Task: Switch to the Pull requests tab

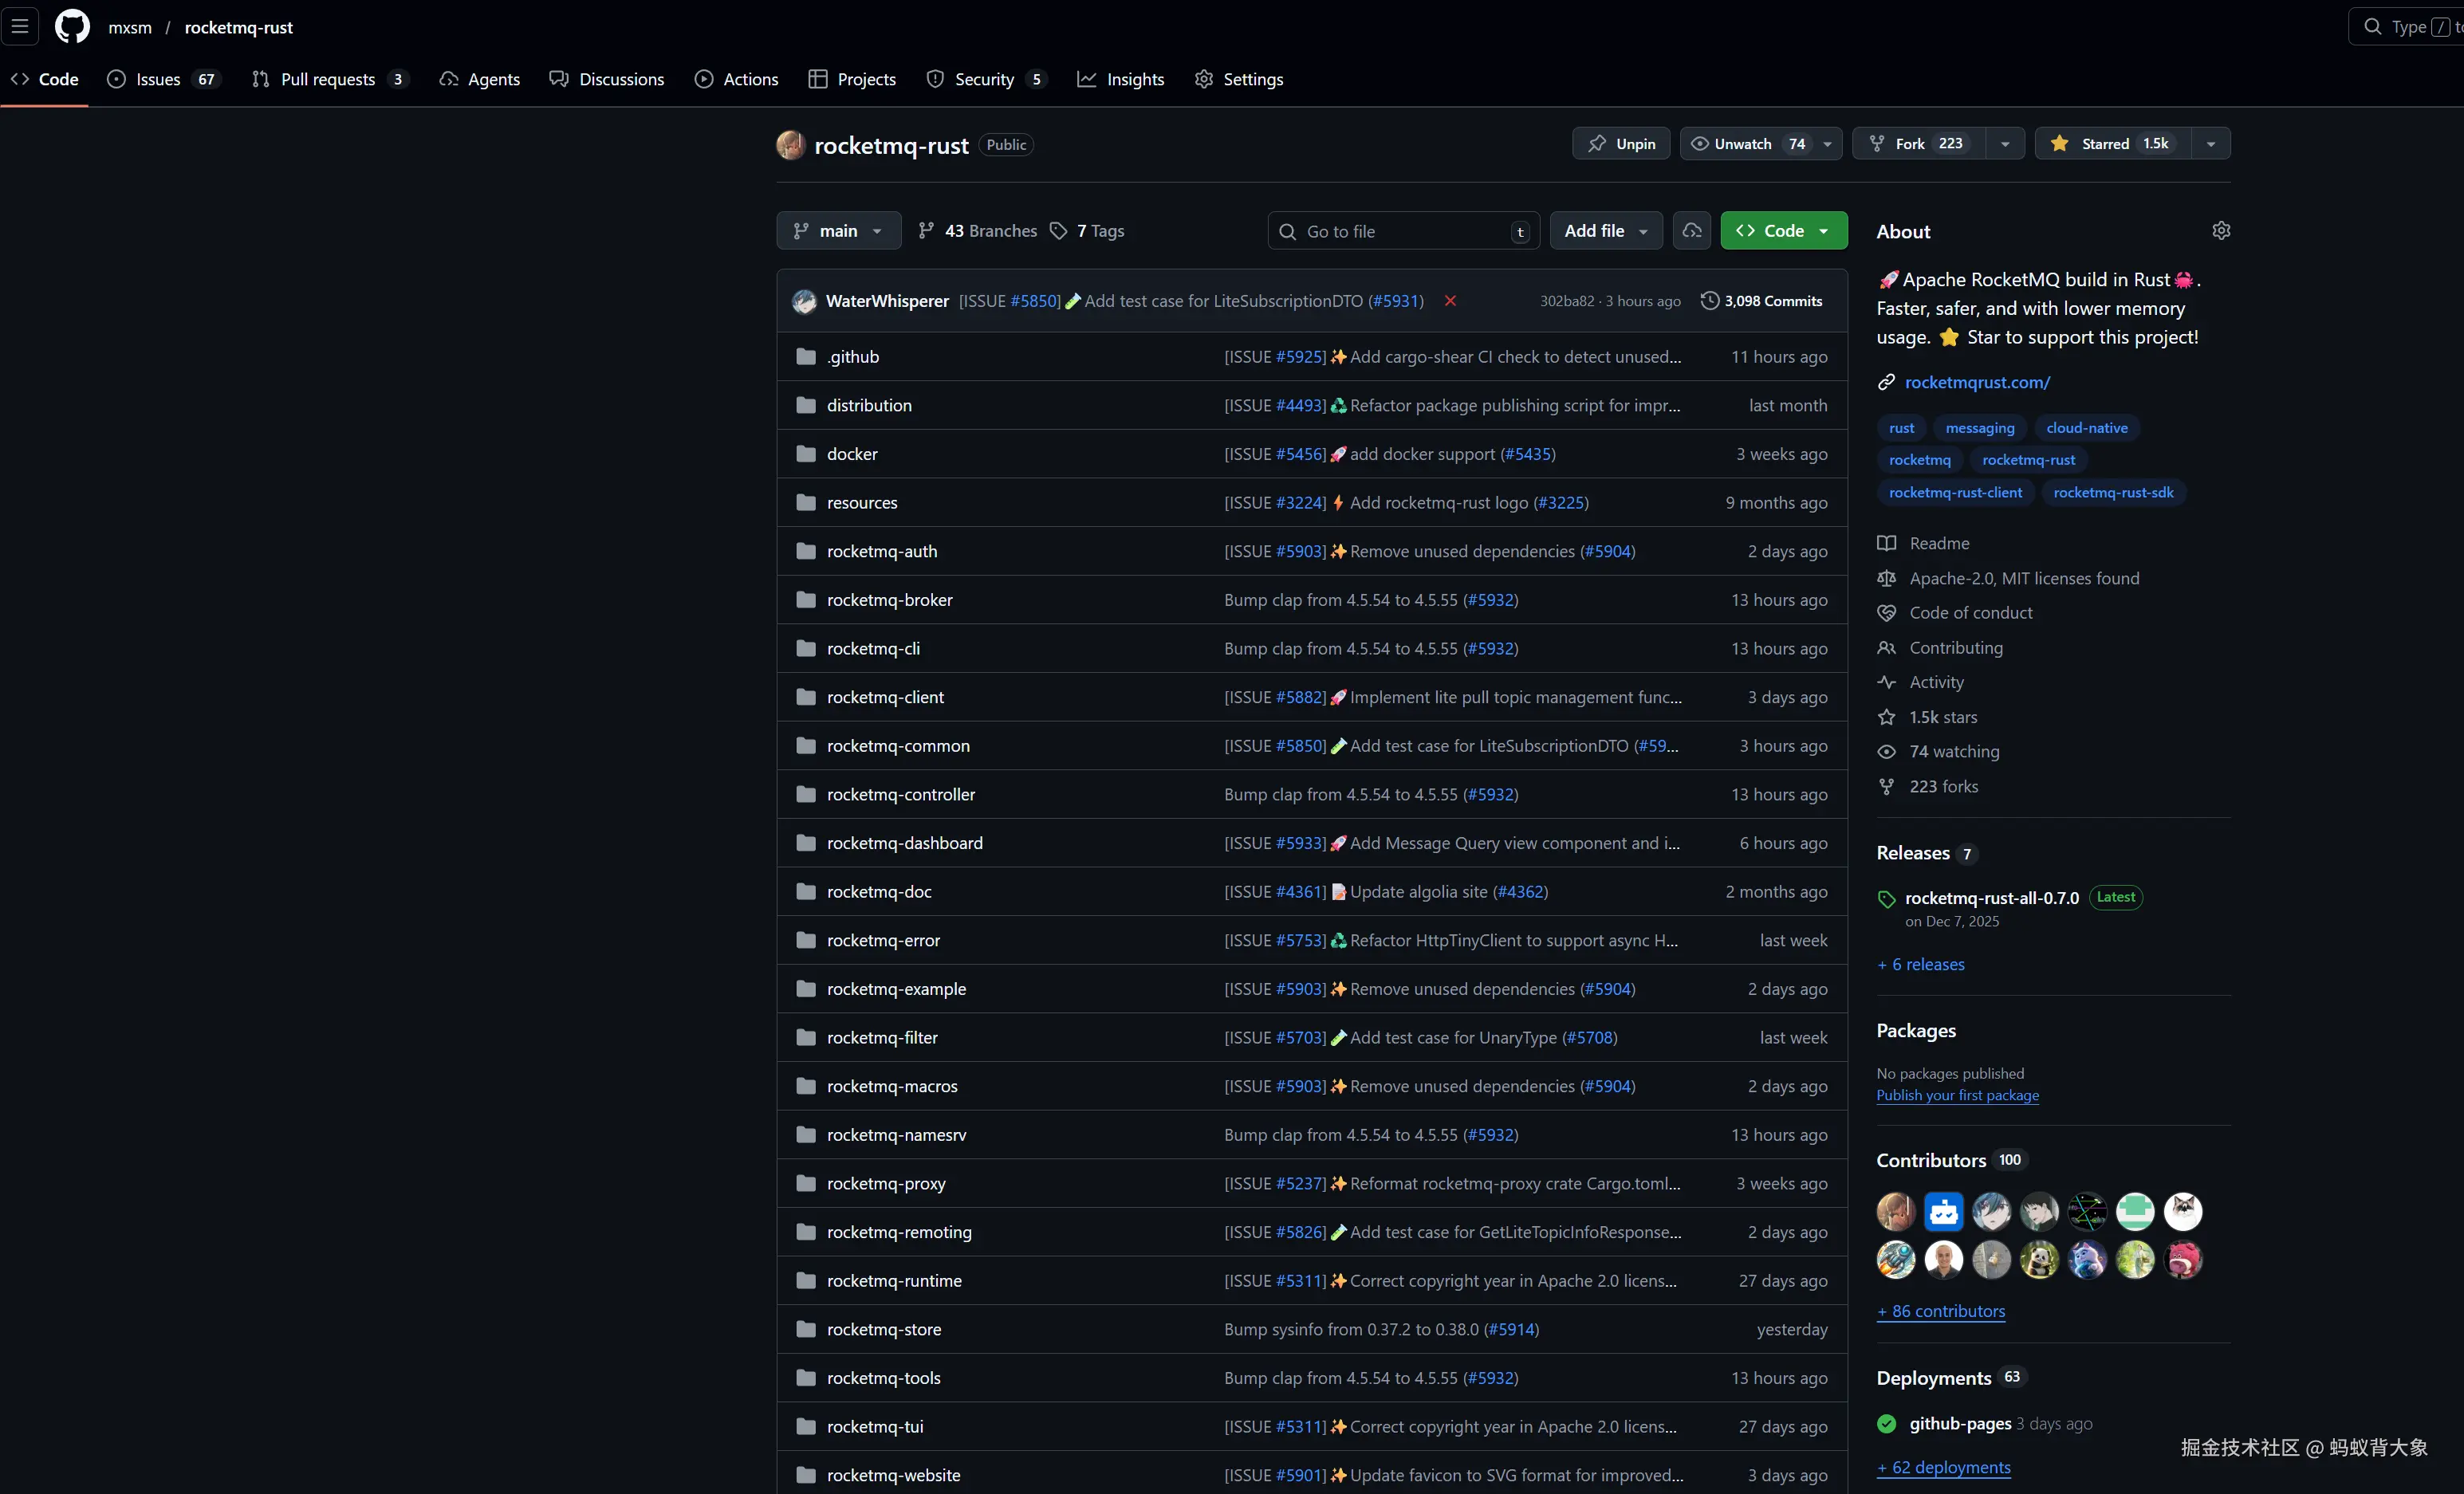Action: tap(328, 79)
